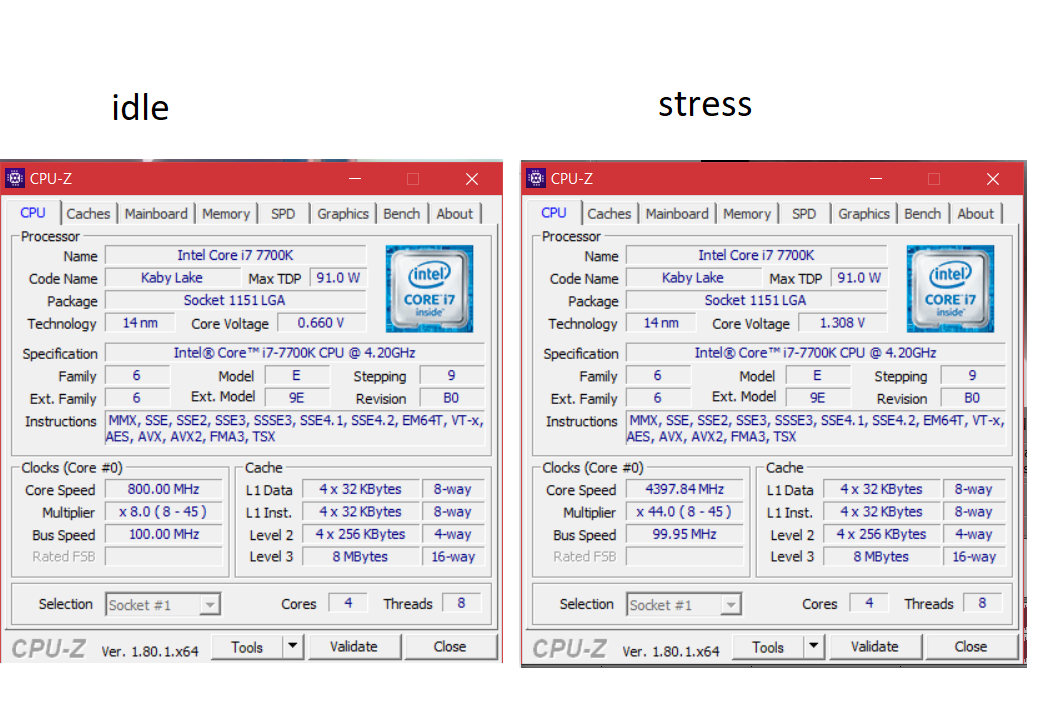
Task: Click Threads value 8 in idle window
Action: tap(461, 603)
